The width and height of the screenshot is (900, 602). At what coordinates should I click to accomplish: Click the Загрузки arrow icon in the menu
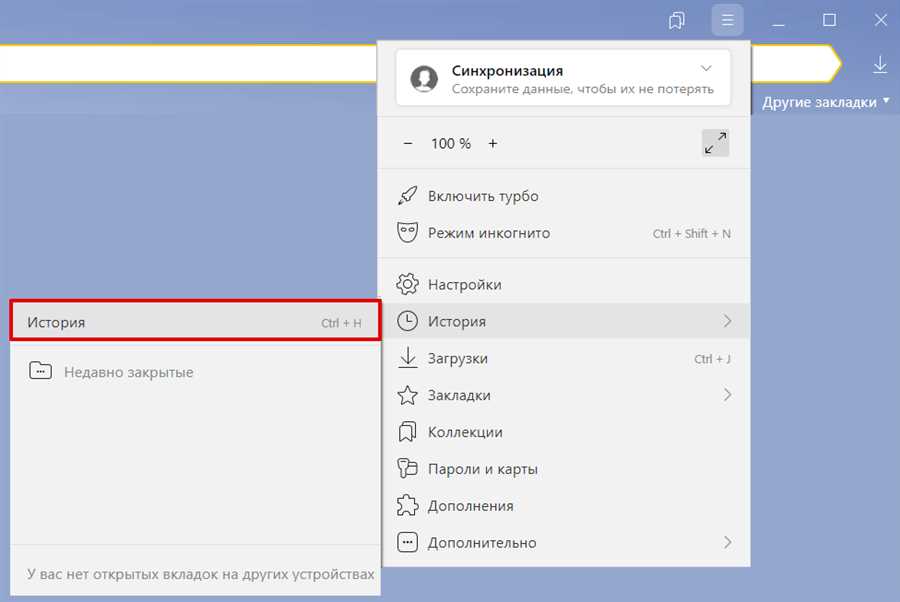[x=408, y=358]
